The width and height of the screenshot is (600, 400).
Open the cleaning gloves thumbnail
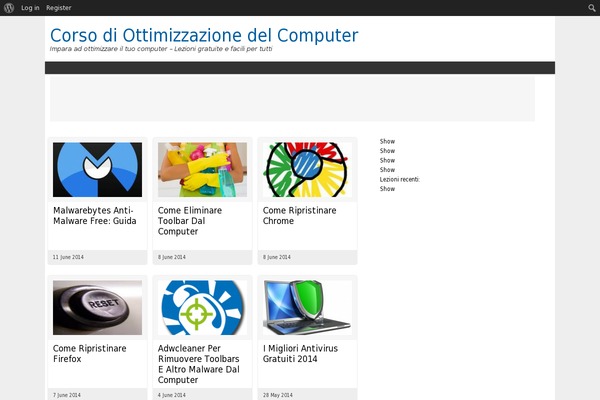(202, 170)
